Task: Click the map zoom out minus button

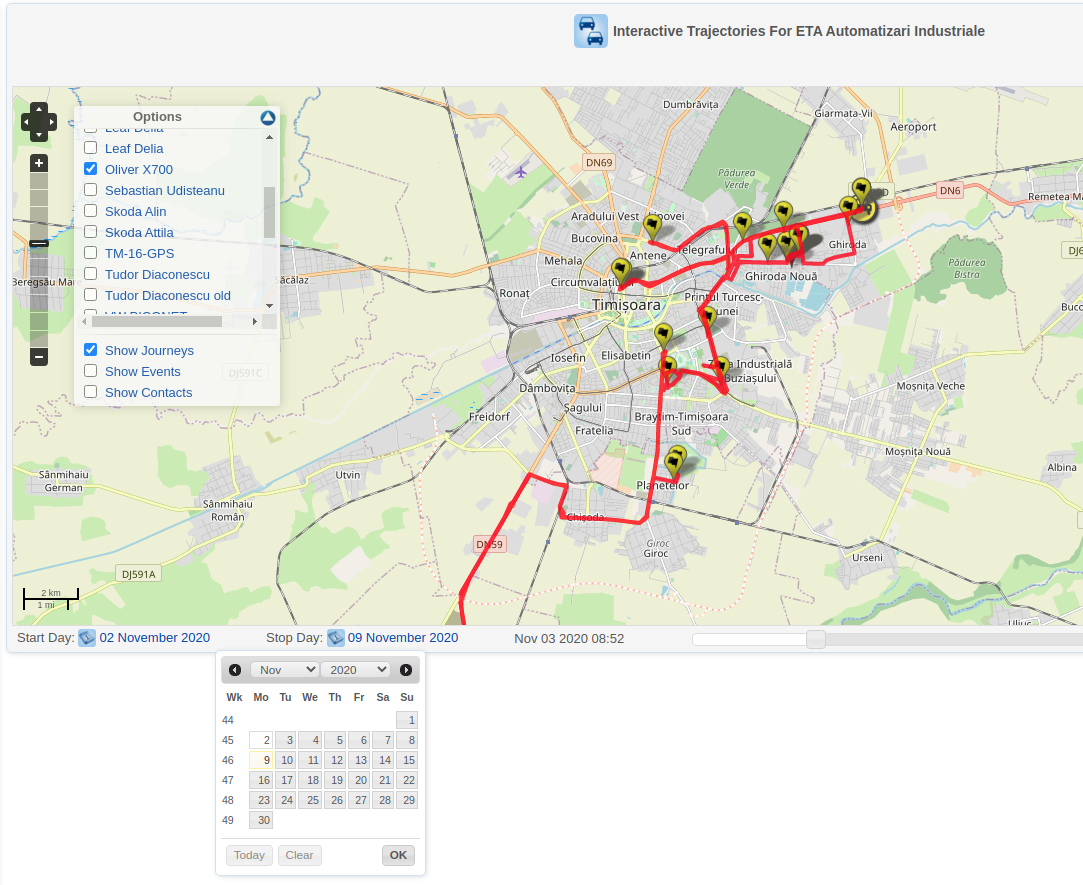Action: [39, 357]
